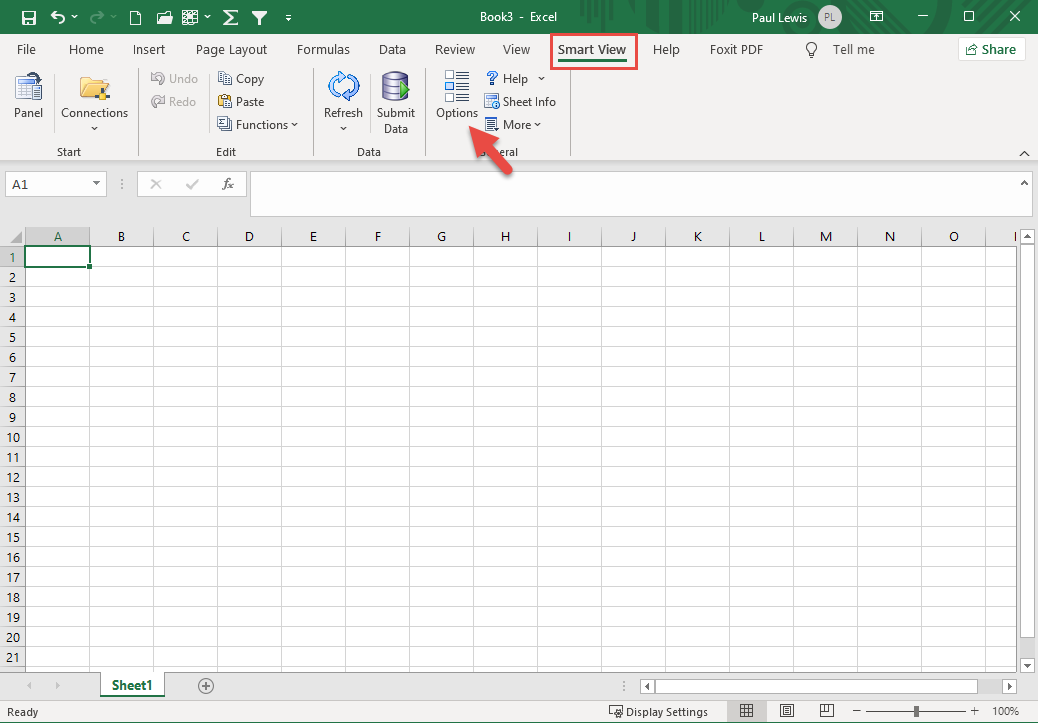Image resolution: width=1038 pixels, height=723 pixels.
Task: Click the Save icon
Action: [26, 17]
